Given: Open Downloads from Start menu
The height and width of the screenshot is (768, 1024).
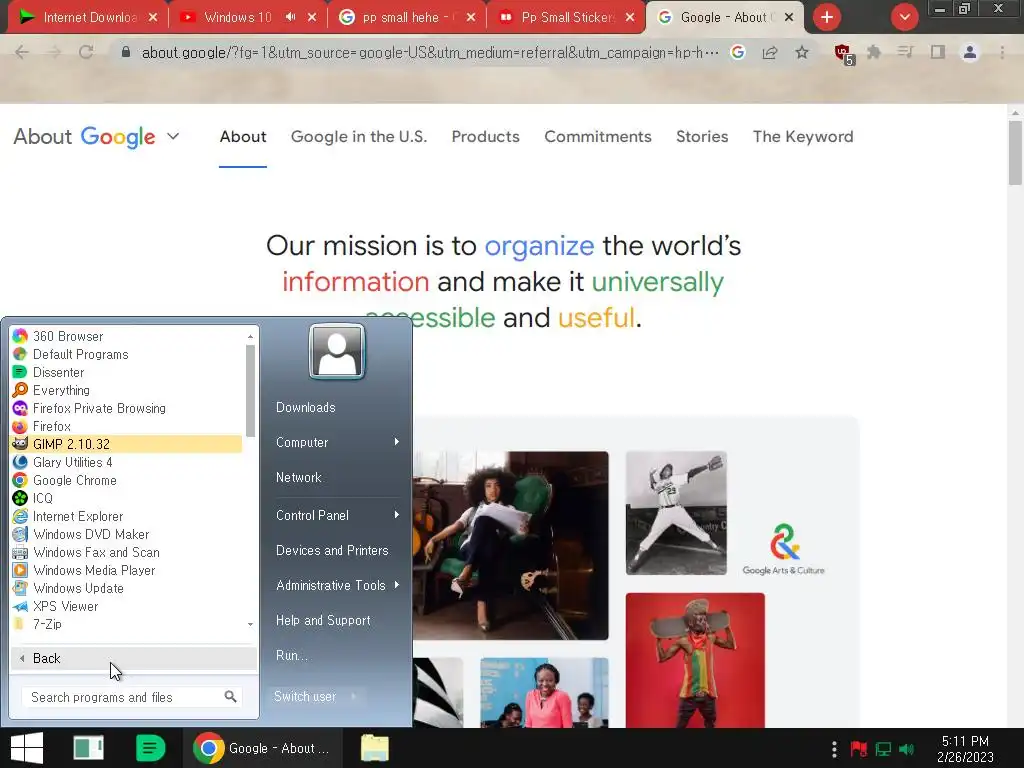Looking at the screenshot, I should coord(306,408).
